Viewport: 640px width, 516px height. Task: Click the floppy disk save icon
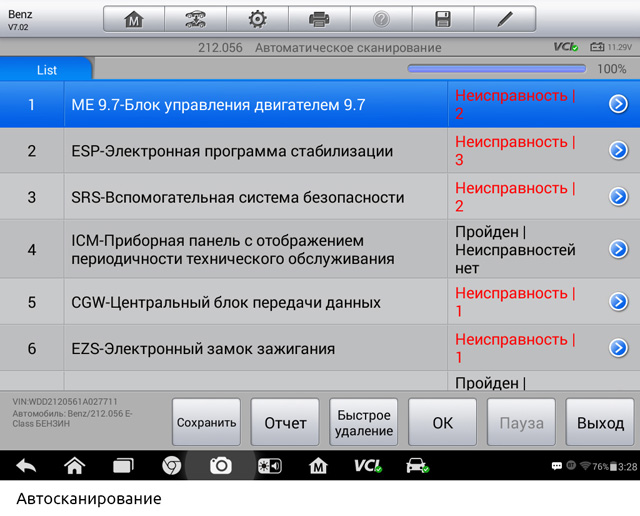point(443,19)
